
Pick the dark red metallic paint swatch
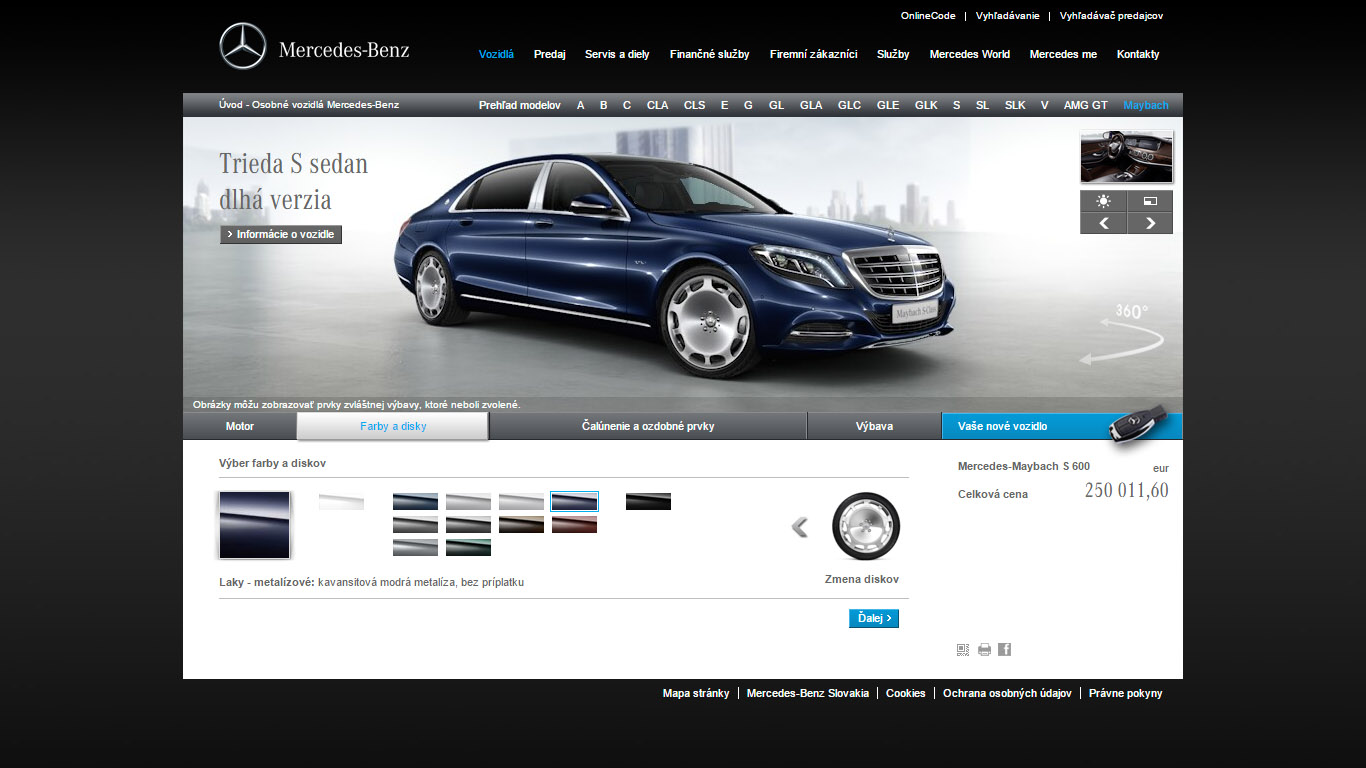point(574,525)
